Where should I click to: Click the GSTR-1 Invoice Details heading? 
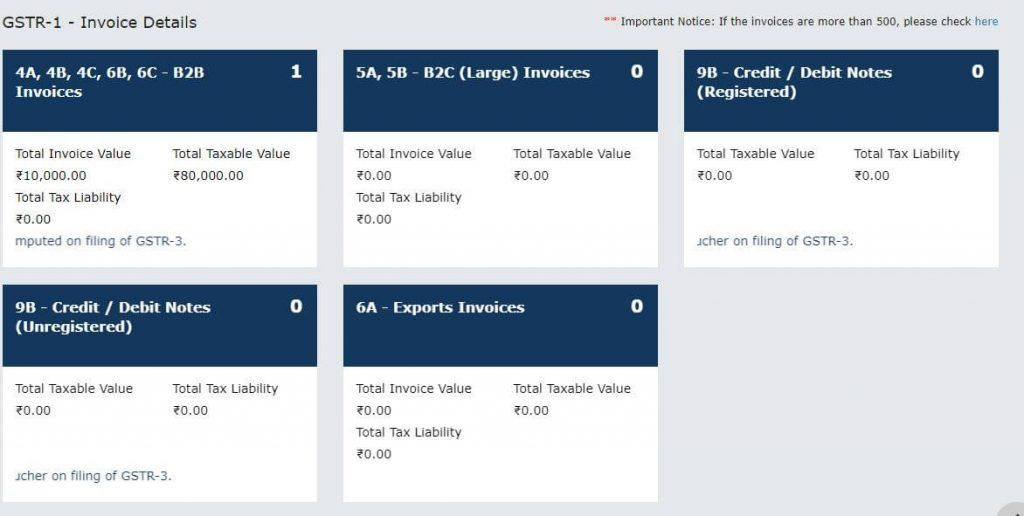(x=100, y=22)
